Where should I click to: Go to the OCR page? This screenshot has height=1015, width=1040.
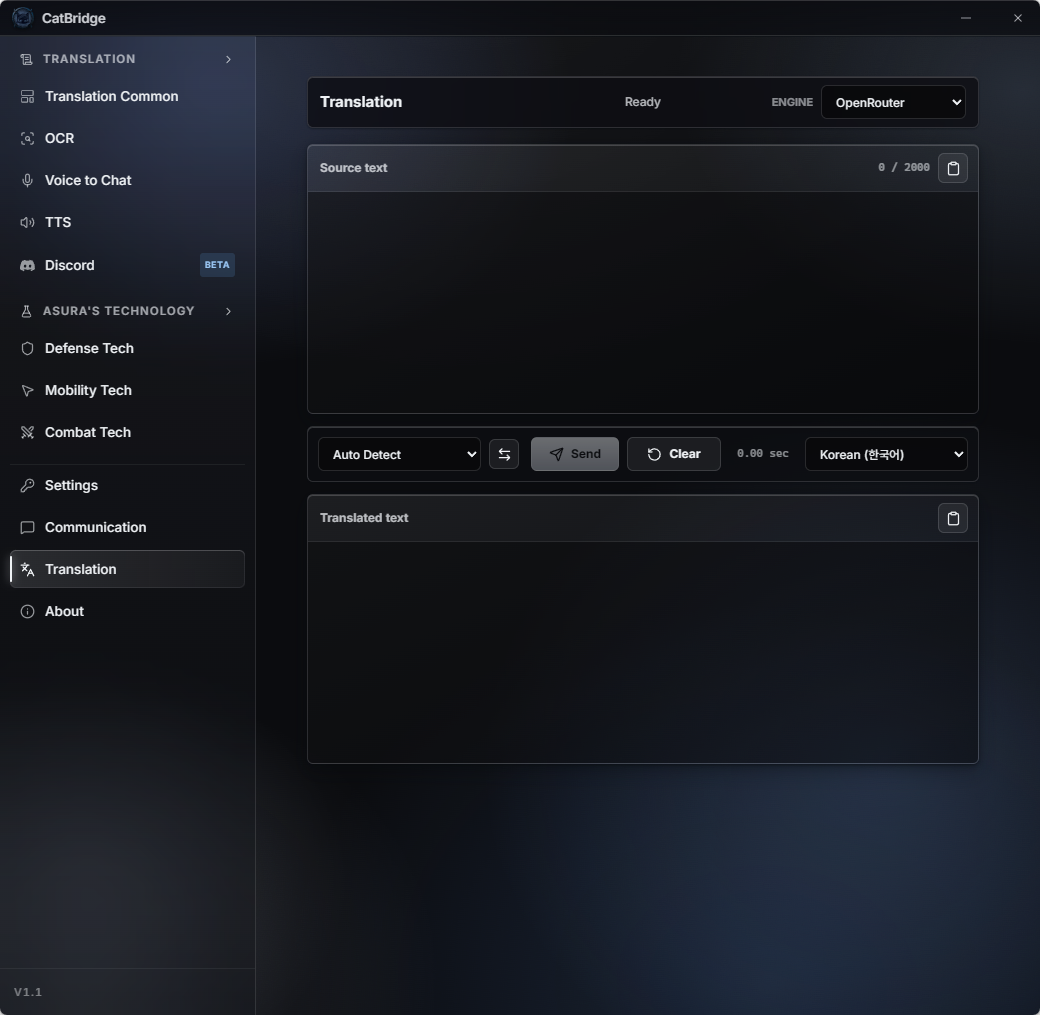pos(127,139)
